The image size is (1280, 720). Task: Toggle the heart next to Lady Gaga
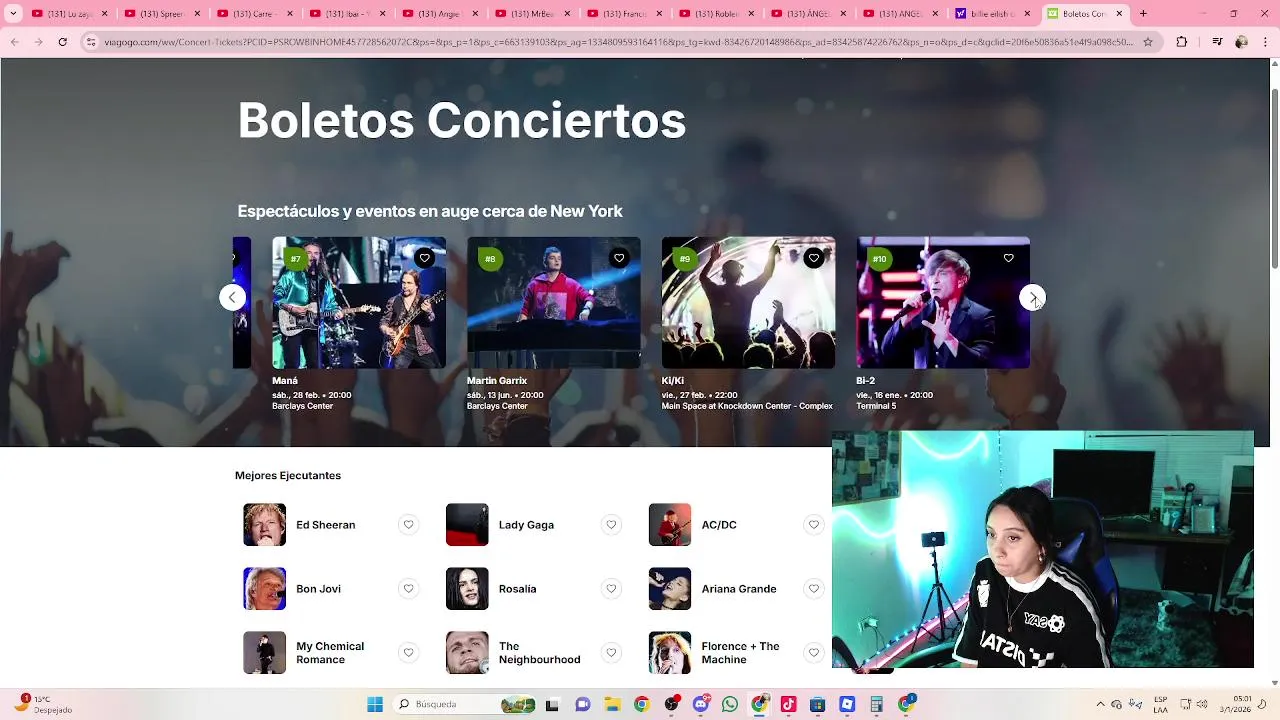(x=611, y=525)
